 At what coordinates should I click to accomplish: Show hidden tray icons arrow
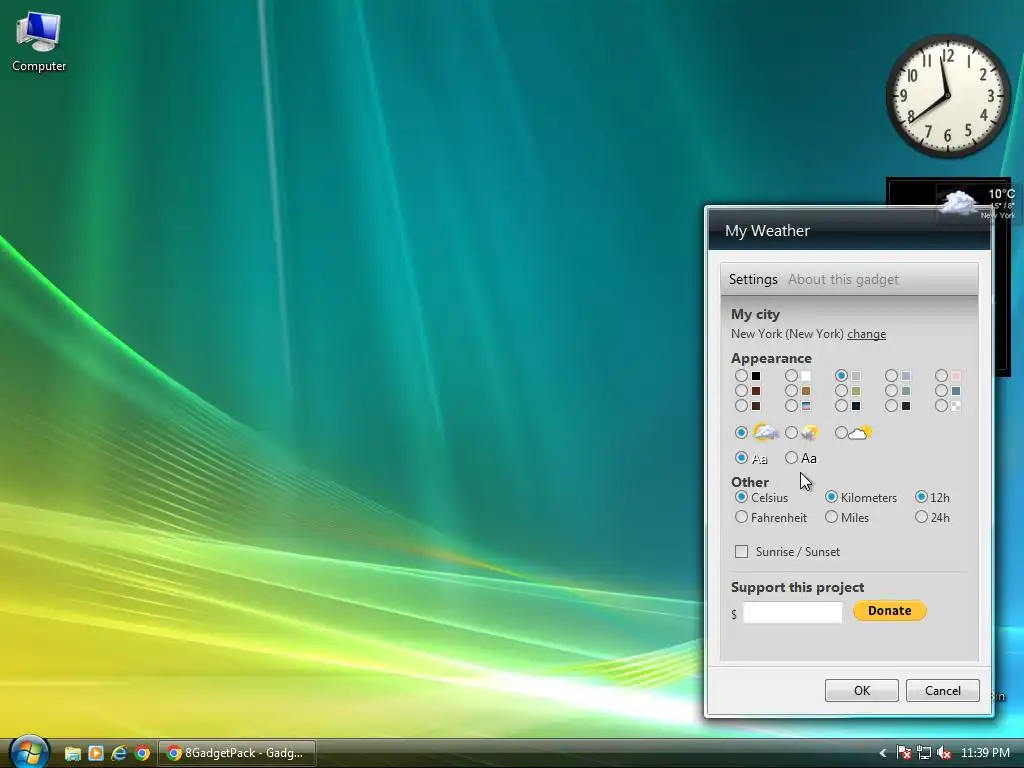pos(883,753)
